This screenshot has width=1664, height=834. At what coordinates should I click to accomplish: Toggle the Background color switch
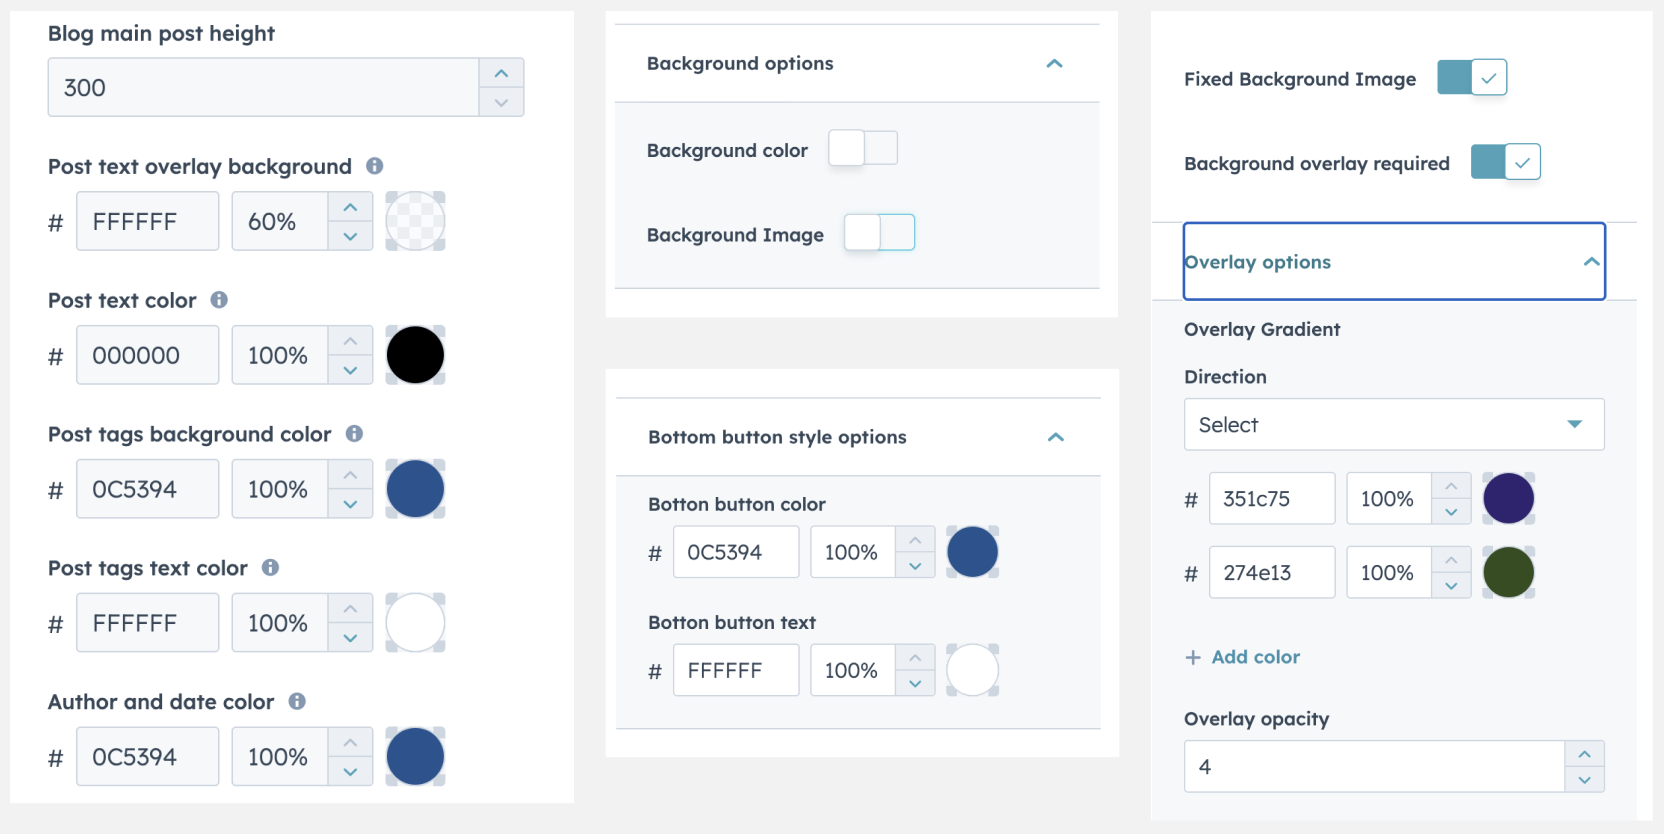point(862,148)
